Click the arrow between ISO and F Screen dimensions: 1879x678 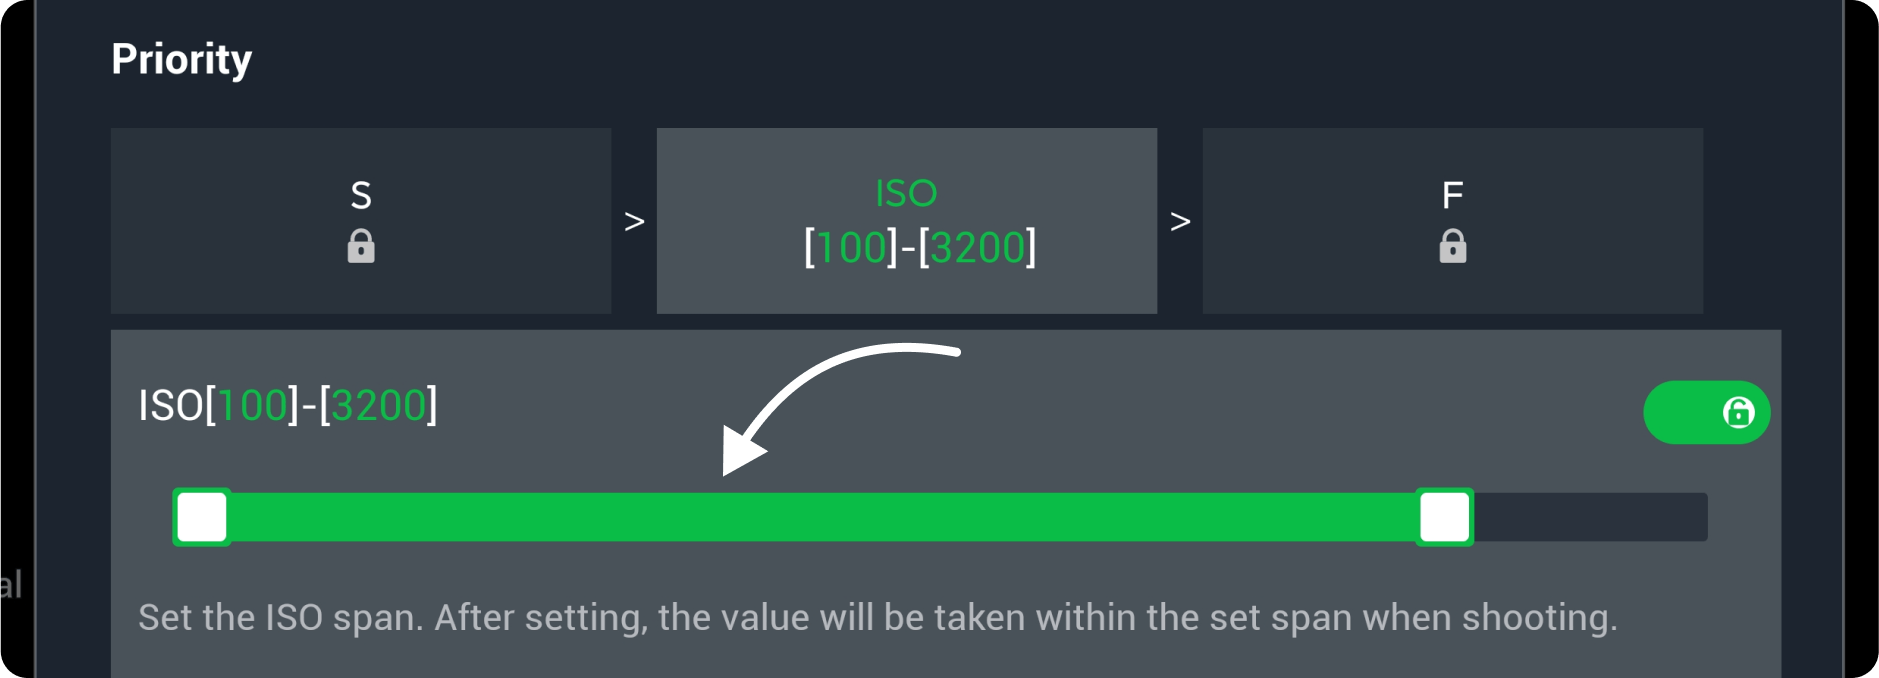point(1180,221)
